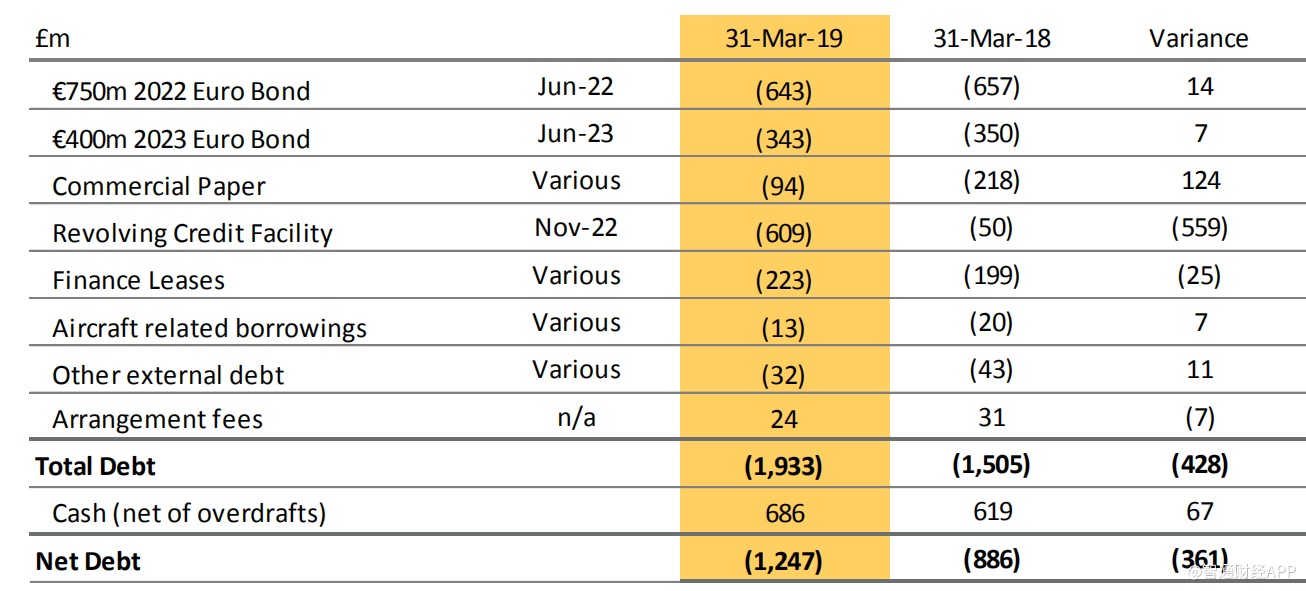Select the Variance column header
This screenshot has height=591, width=1306.
tap(1198, 39)
